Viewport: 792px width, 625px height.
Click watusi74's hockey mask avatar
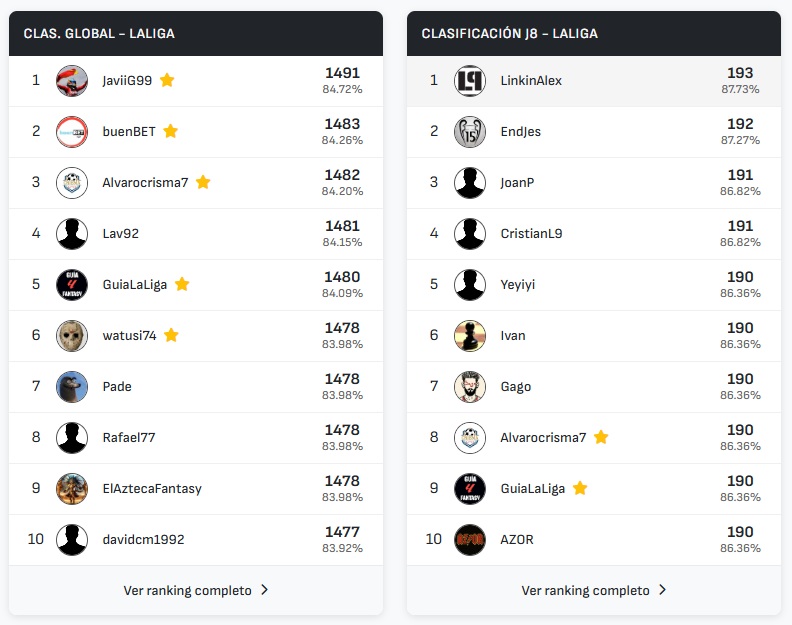[72, 336]
